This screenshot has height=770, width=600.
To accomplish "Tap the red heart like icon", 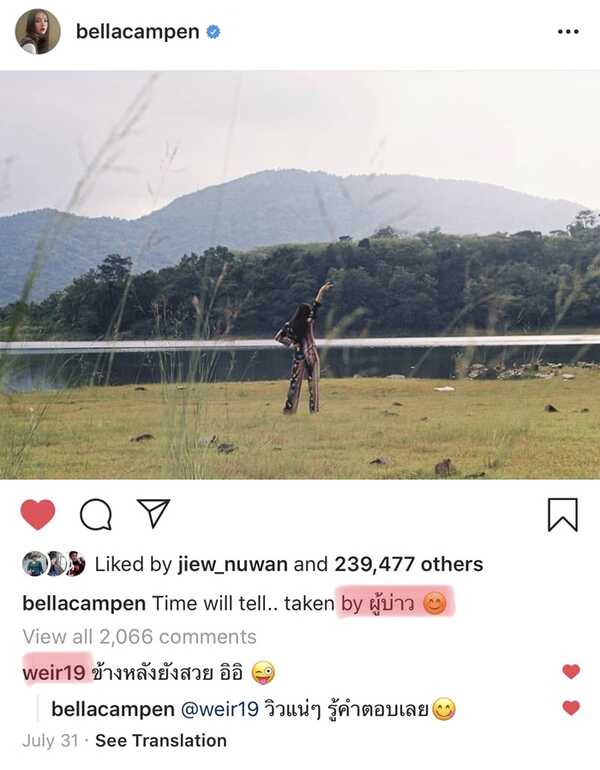I will click(x=38, y=515).
